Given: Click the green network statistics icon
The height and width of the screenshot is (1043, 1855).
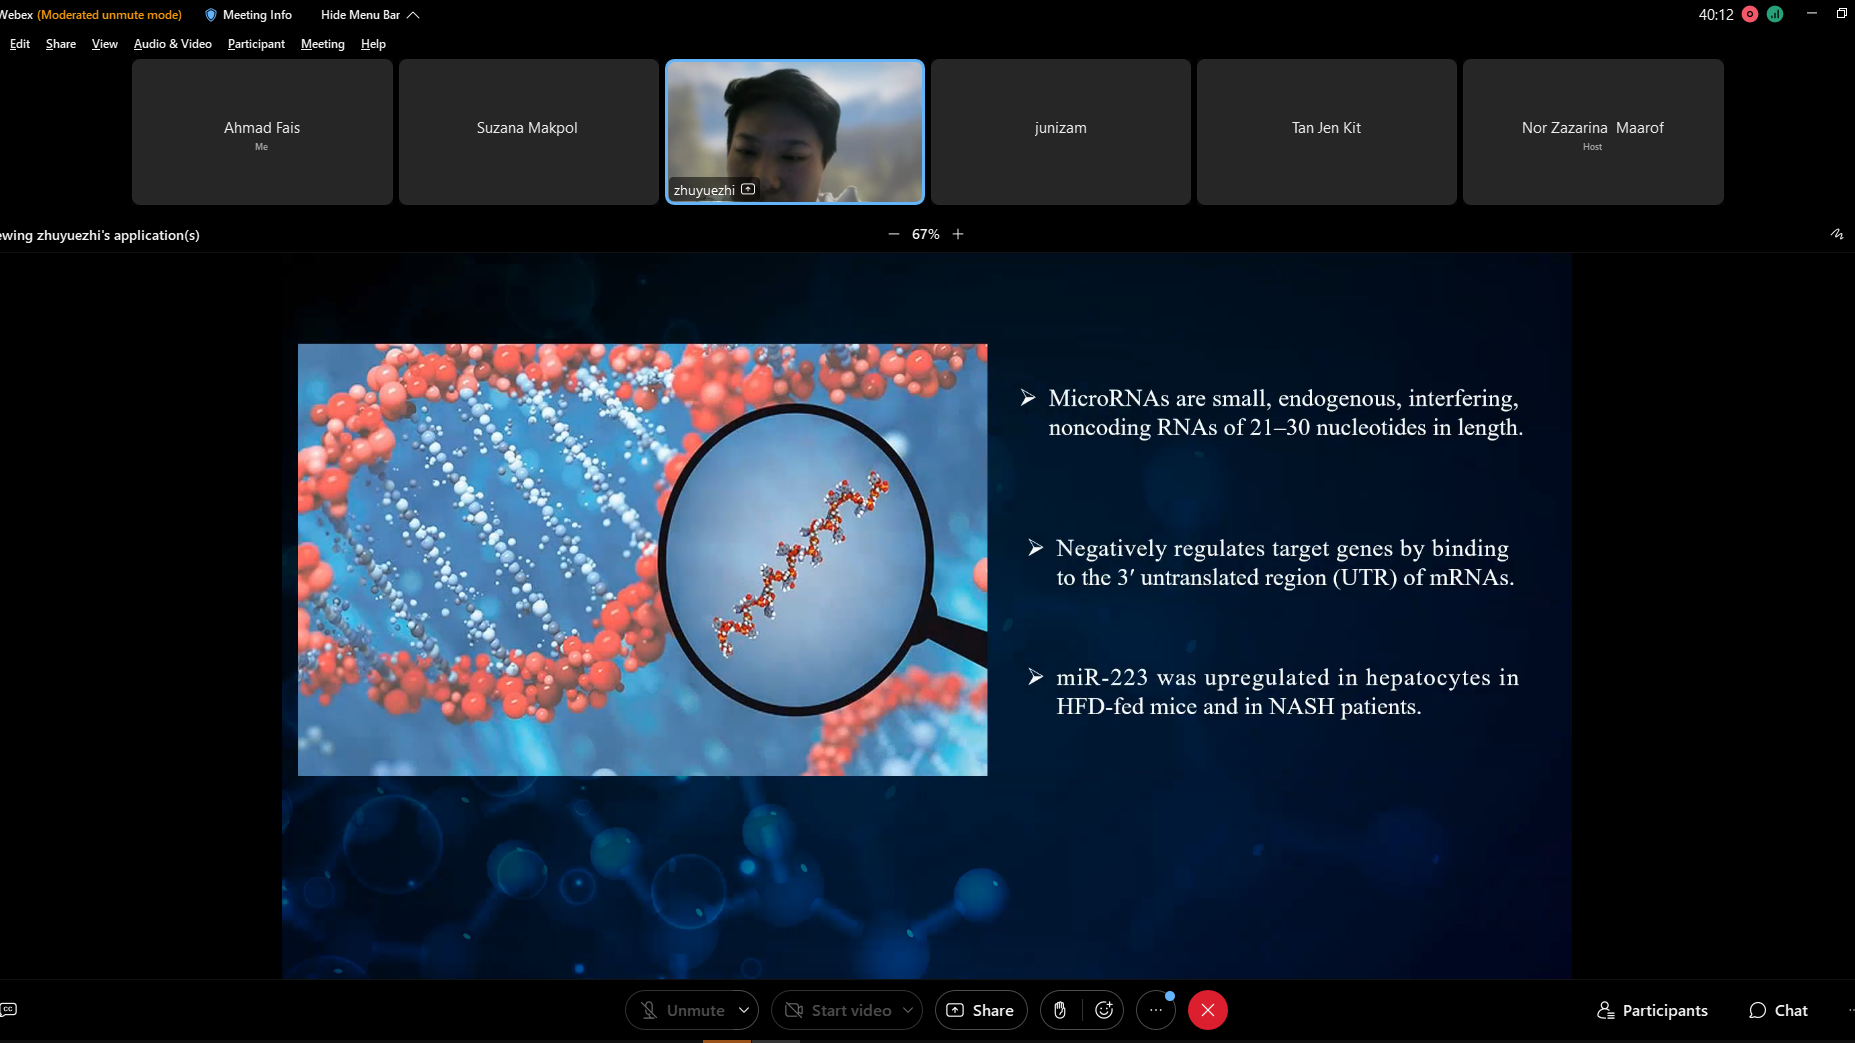Looking at the screenshot, I should 1775,14.
